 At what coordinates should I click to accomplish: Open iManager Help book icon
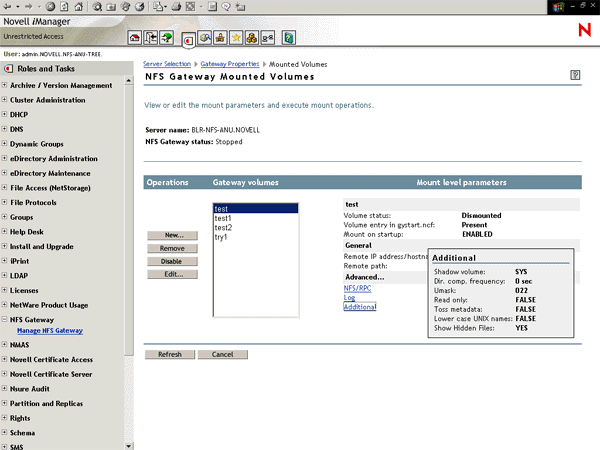pos(289,38)
